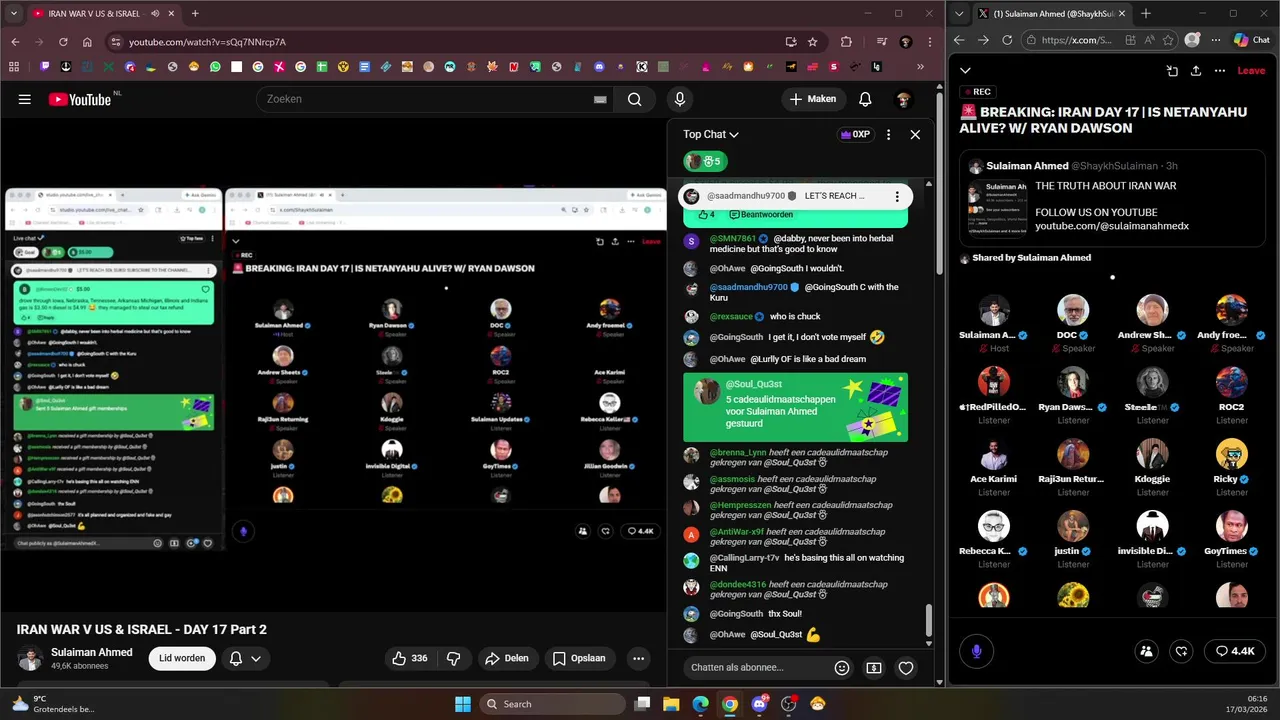Screen dimensions: 1280x720
Task: Open pinned message options by saadmandhu9700
Action: tap(897, 196)
